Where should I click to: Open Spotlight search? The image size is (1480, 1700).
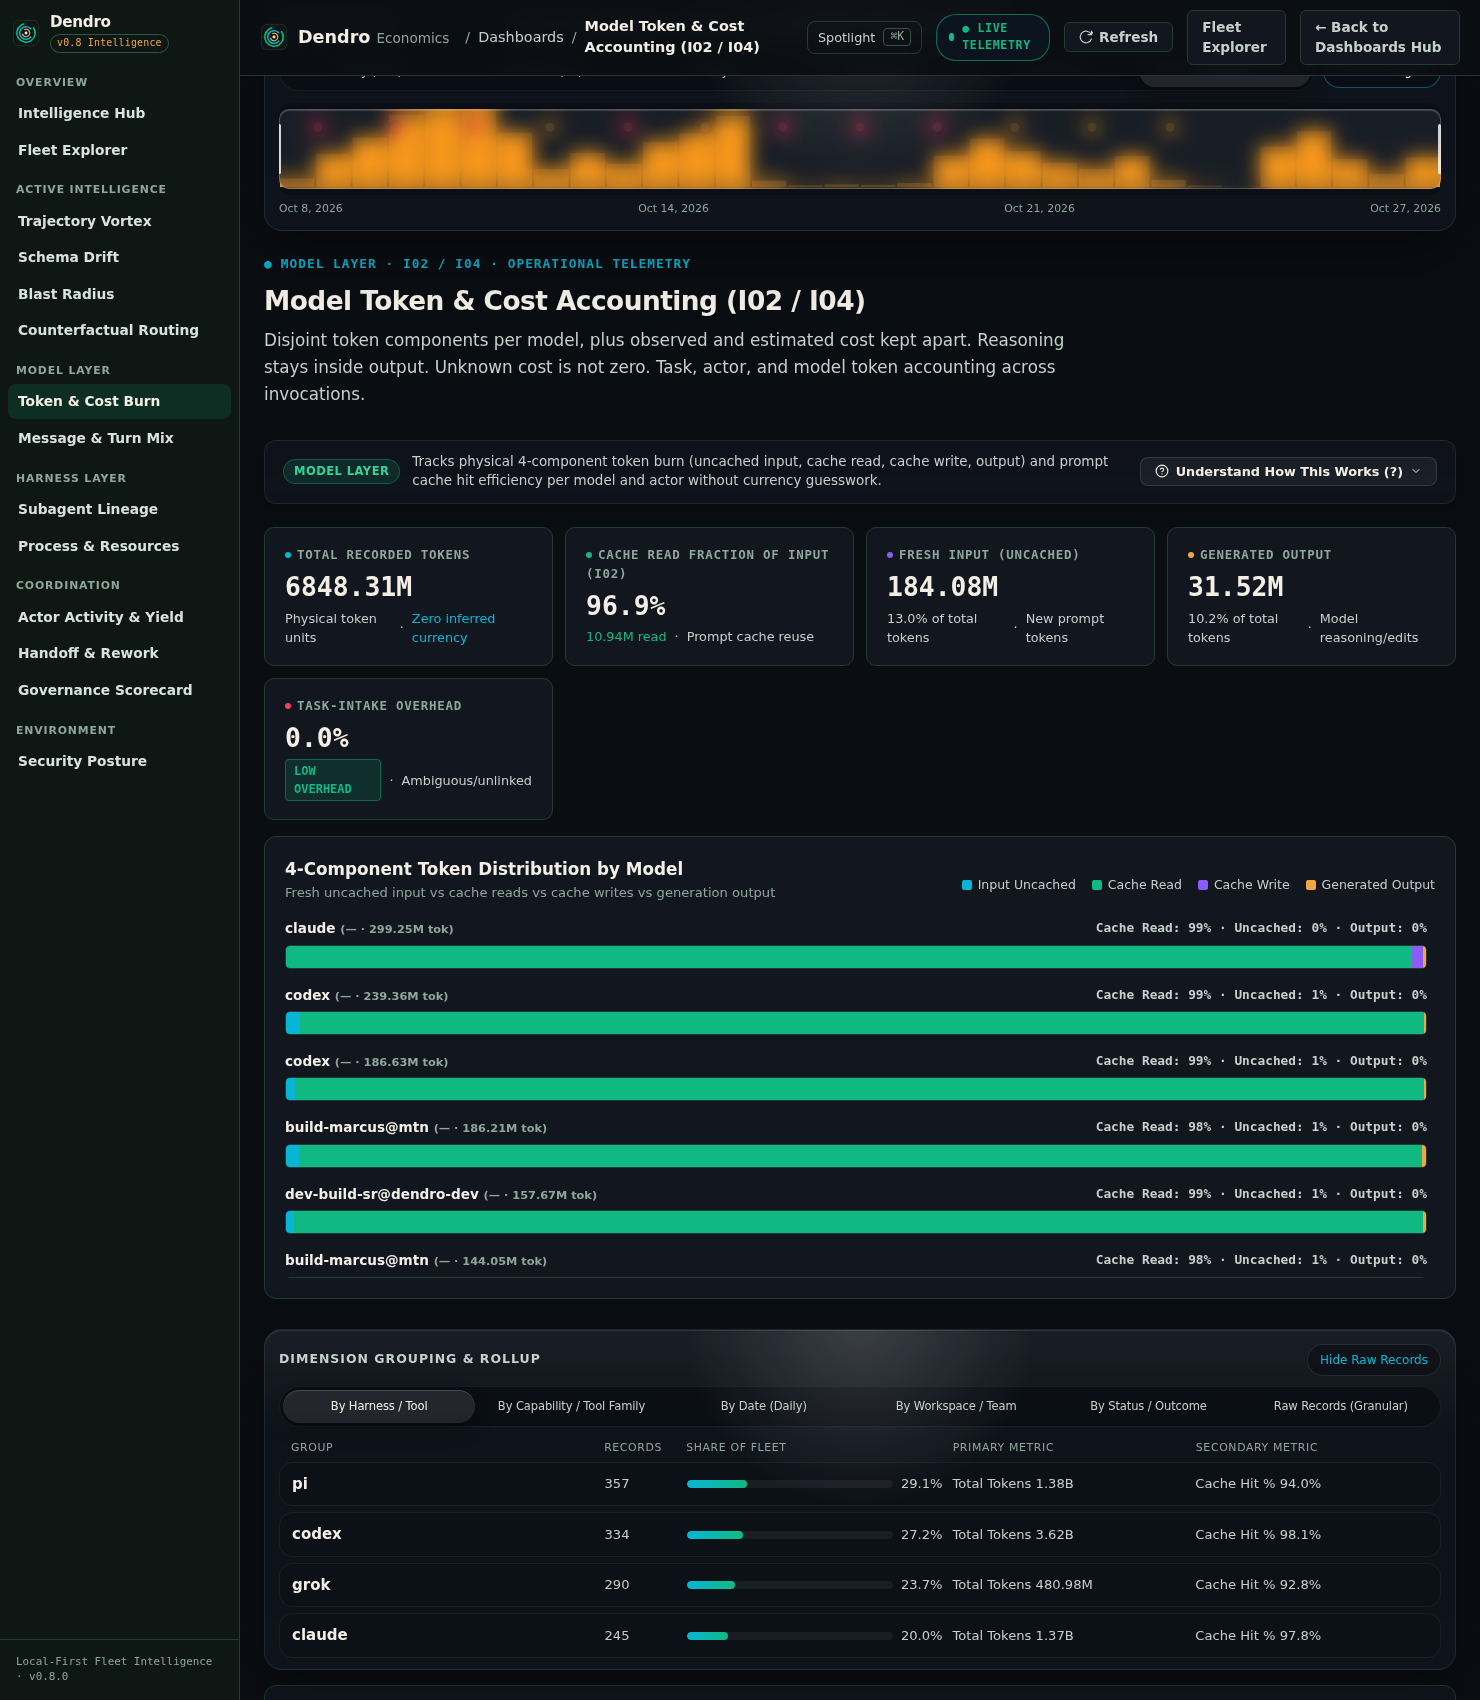click(x=864, y=37)
